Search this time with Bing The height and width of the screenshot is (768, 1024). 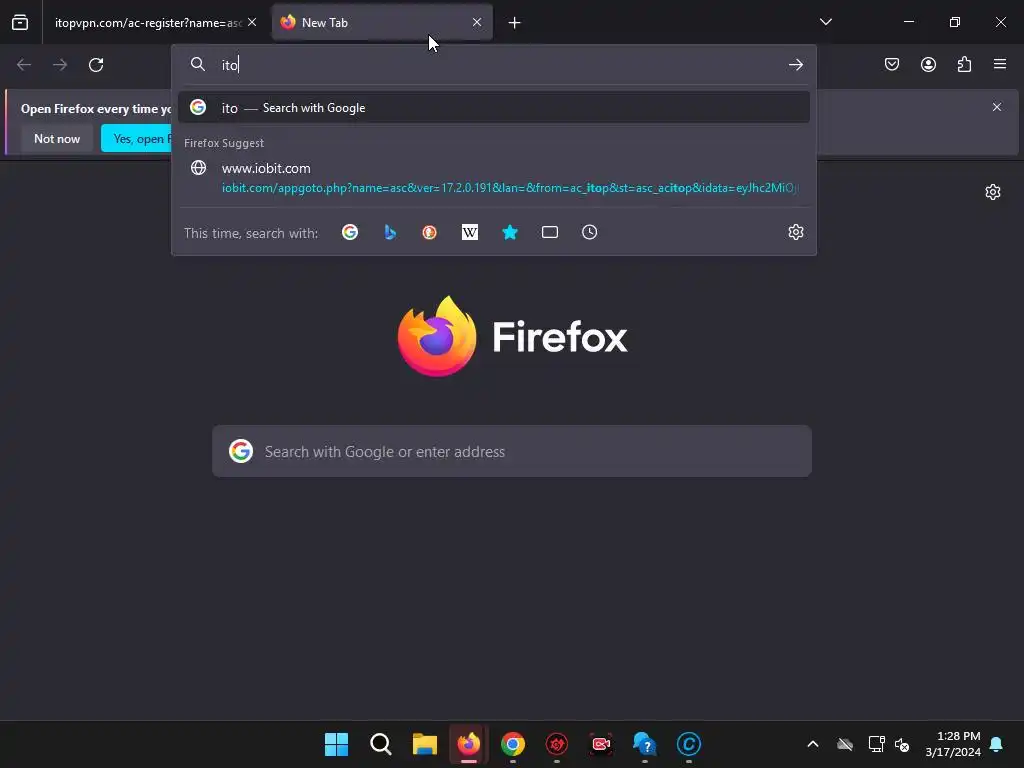pos(390,232)
